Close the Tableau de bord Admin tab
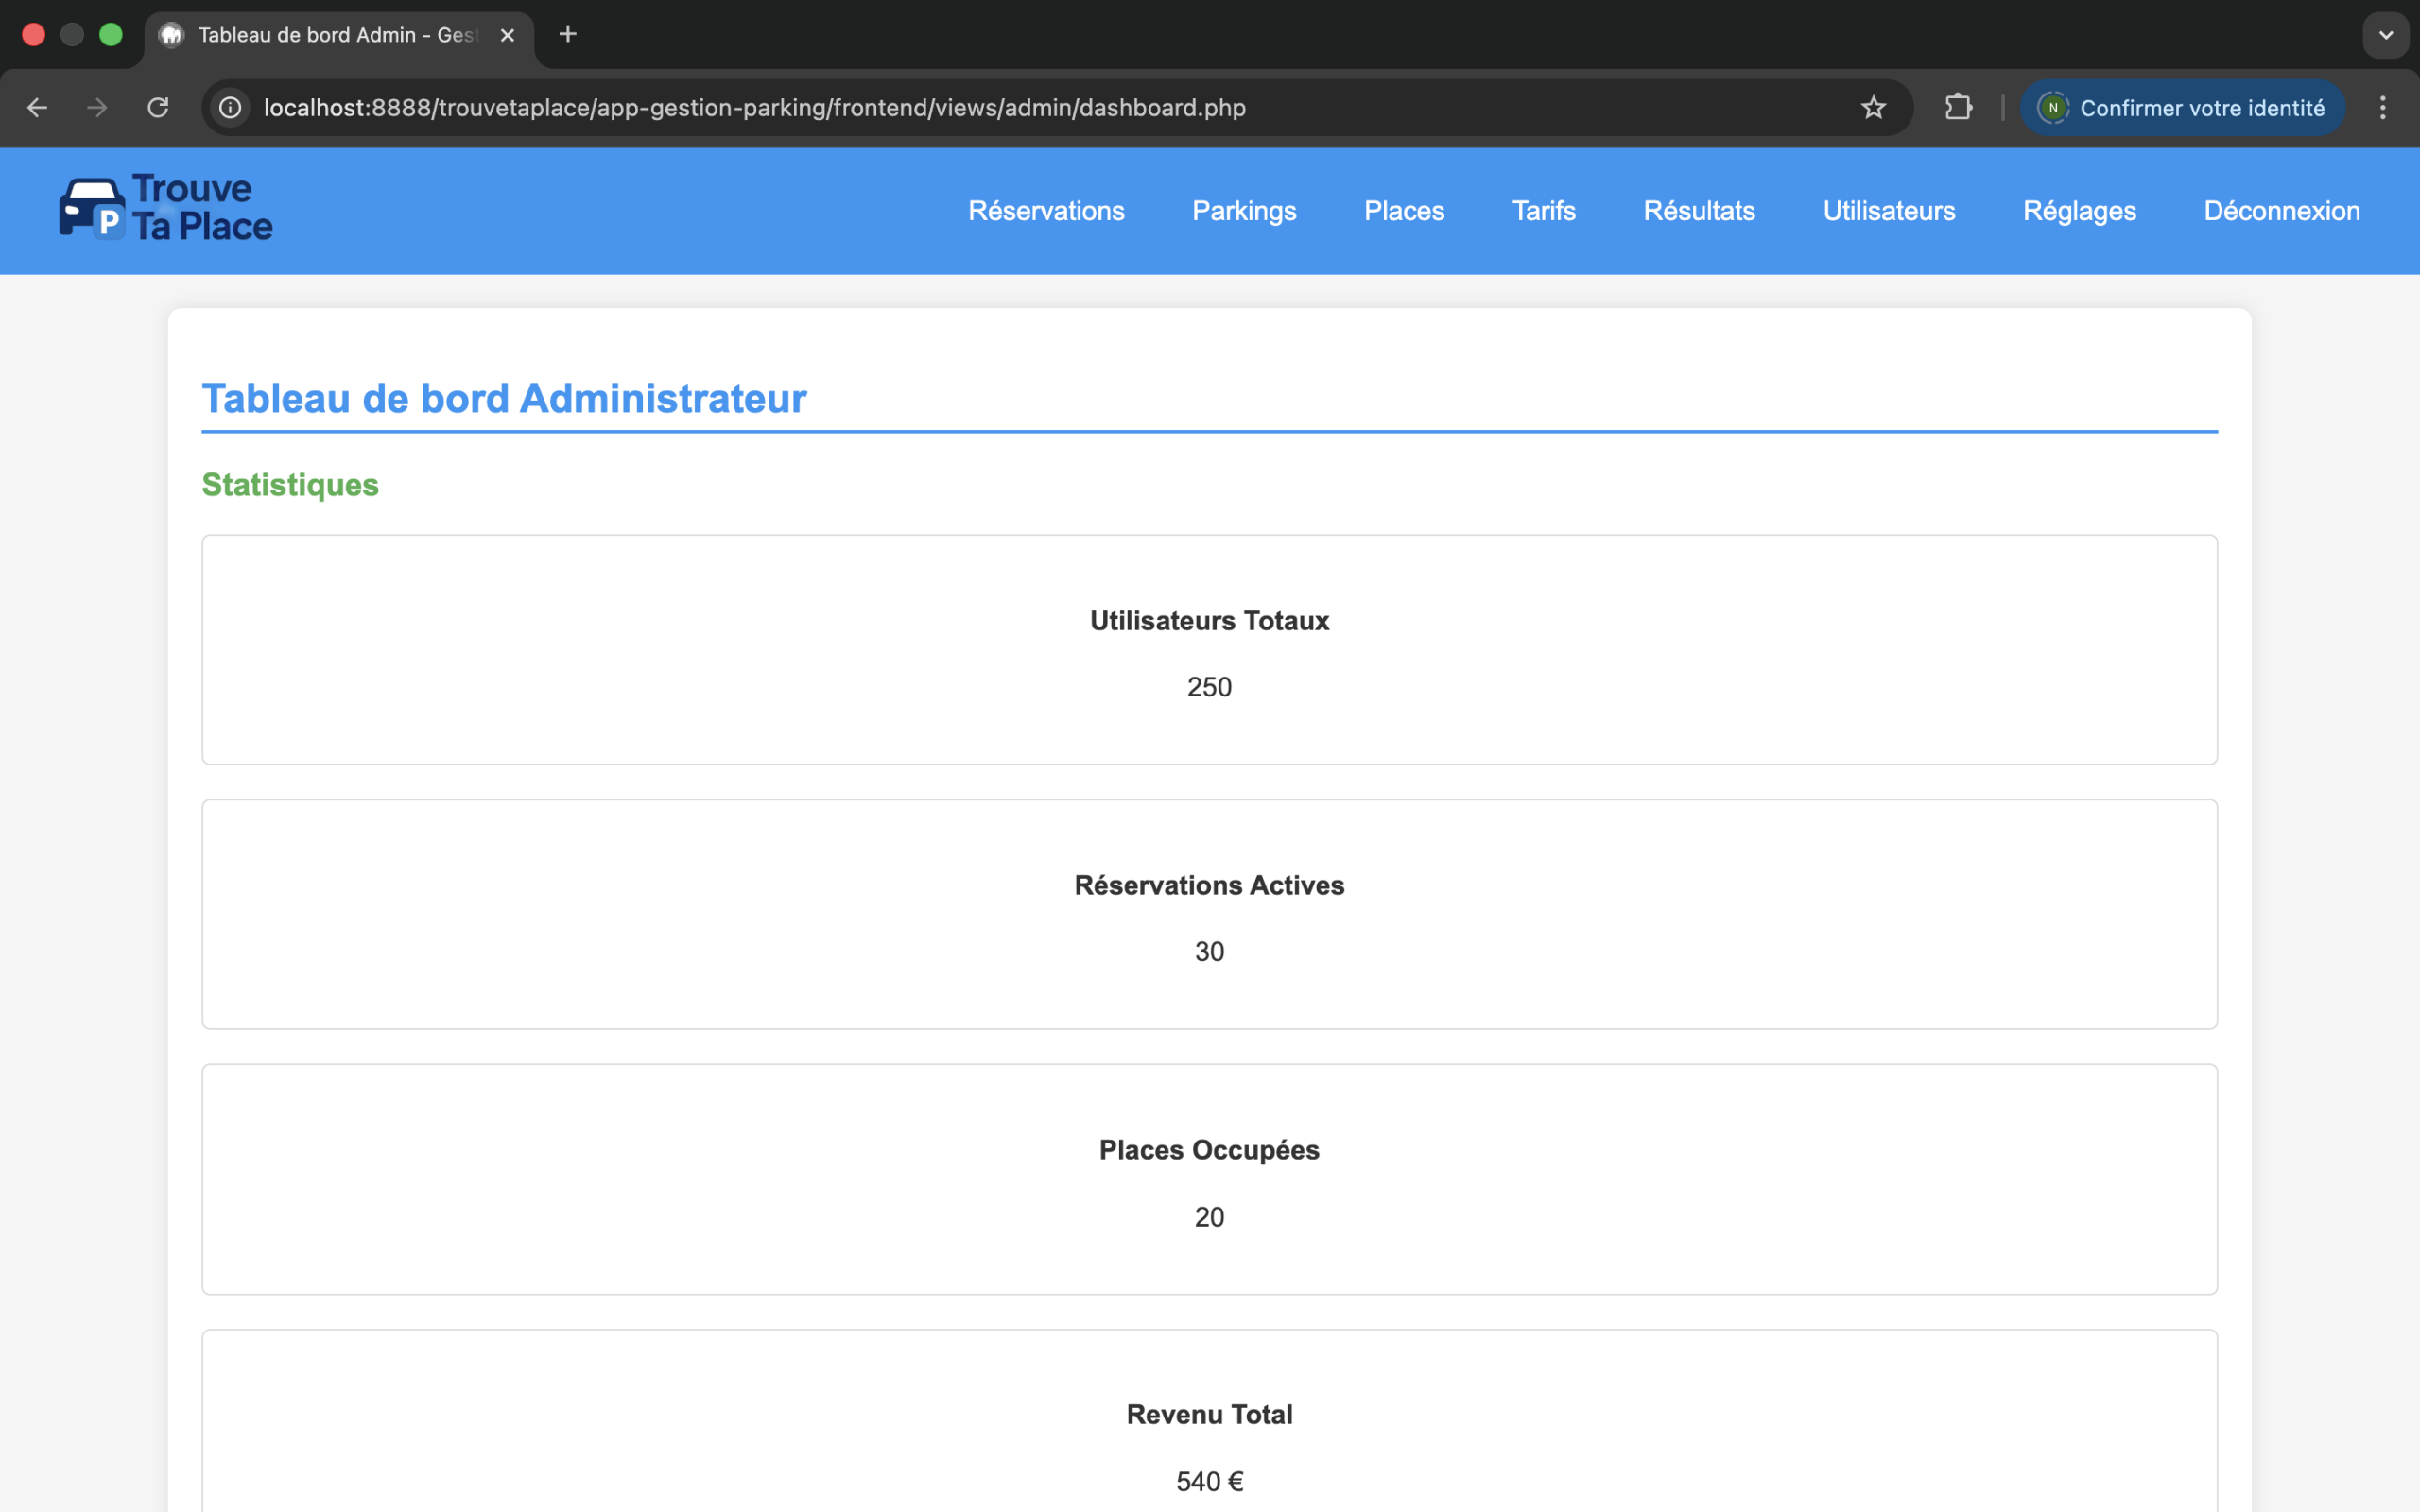 point(507,35)
